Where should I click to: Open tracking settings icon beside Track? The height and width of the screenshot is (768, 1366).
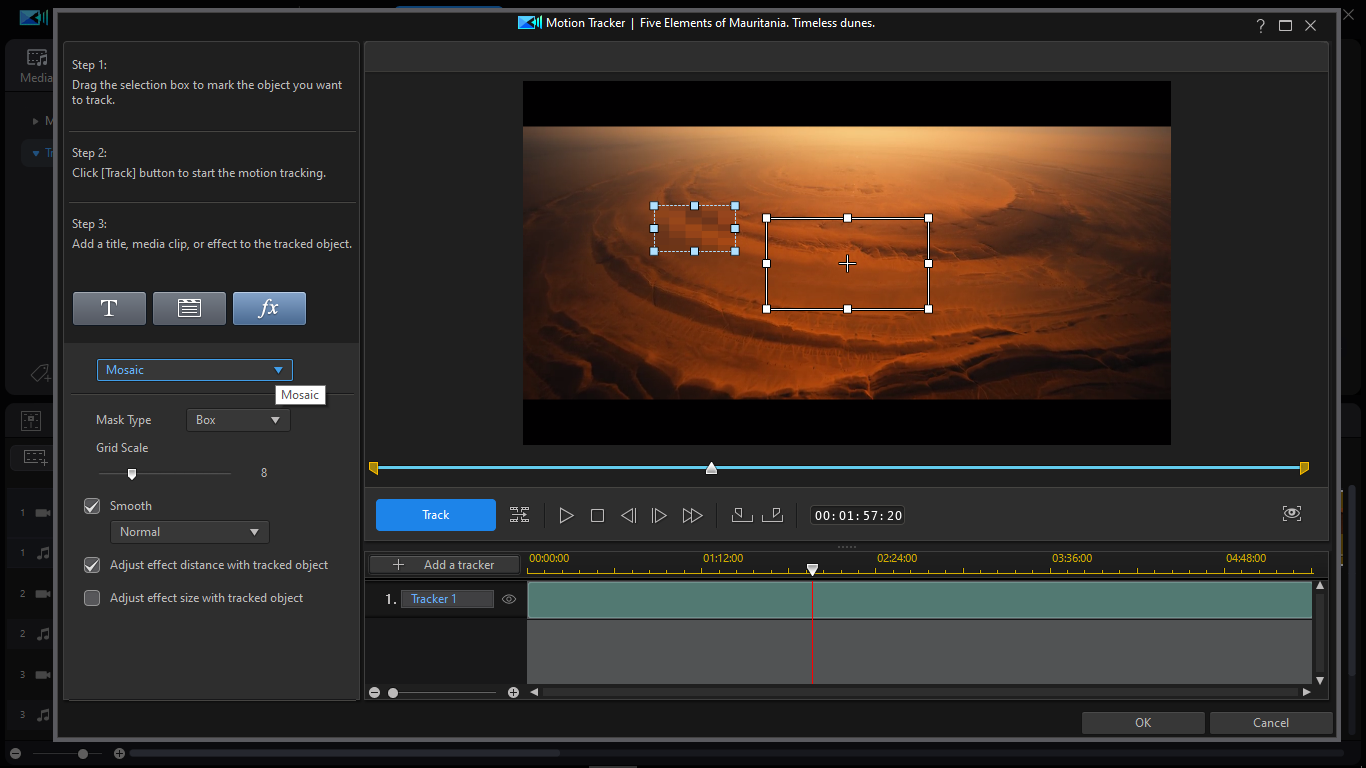coord(519,515)
